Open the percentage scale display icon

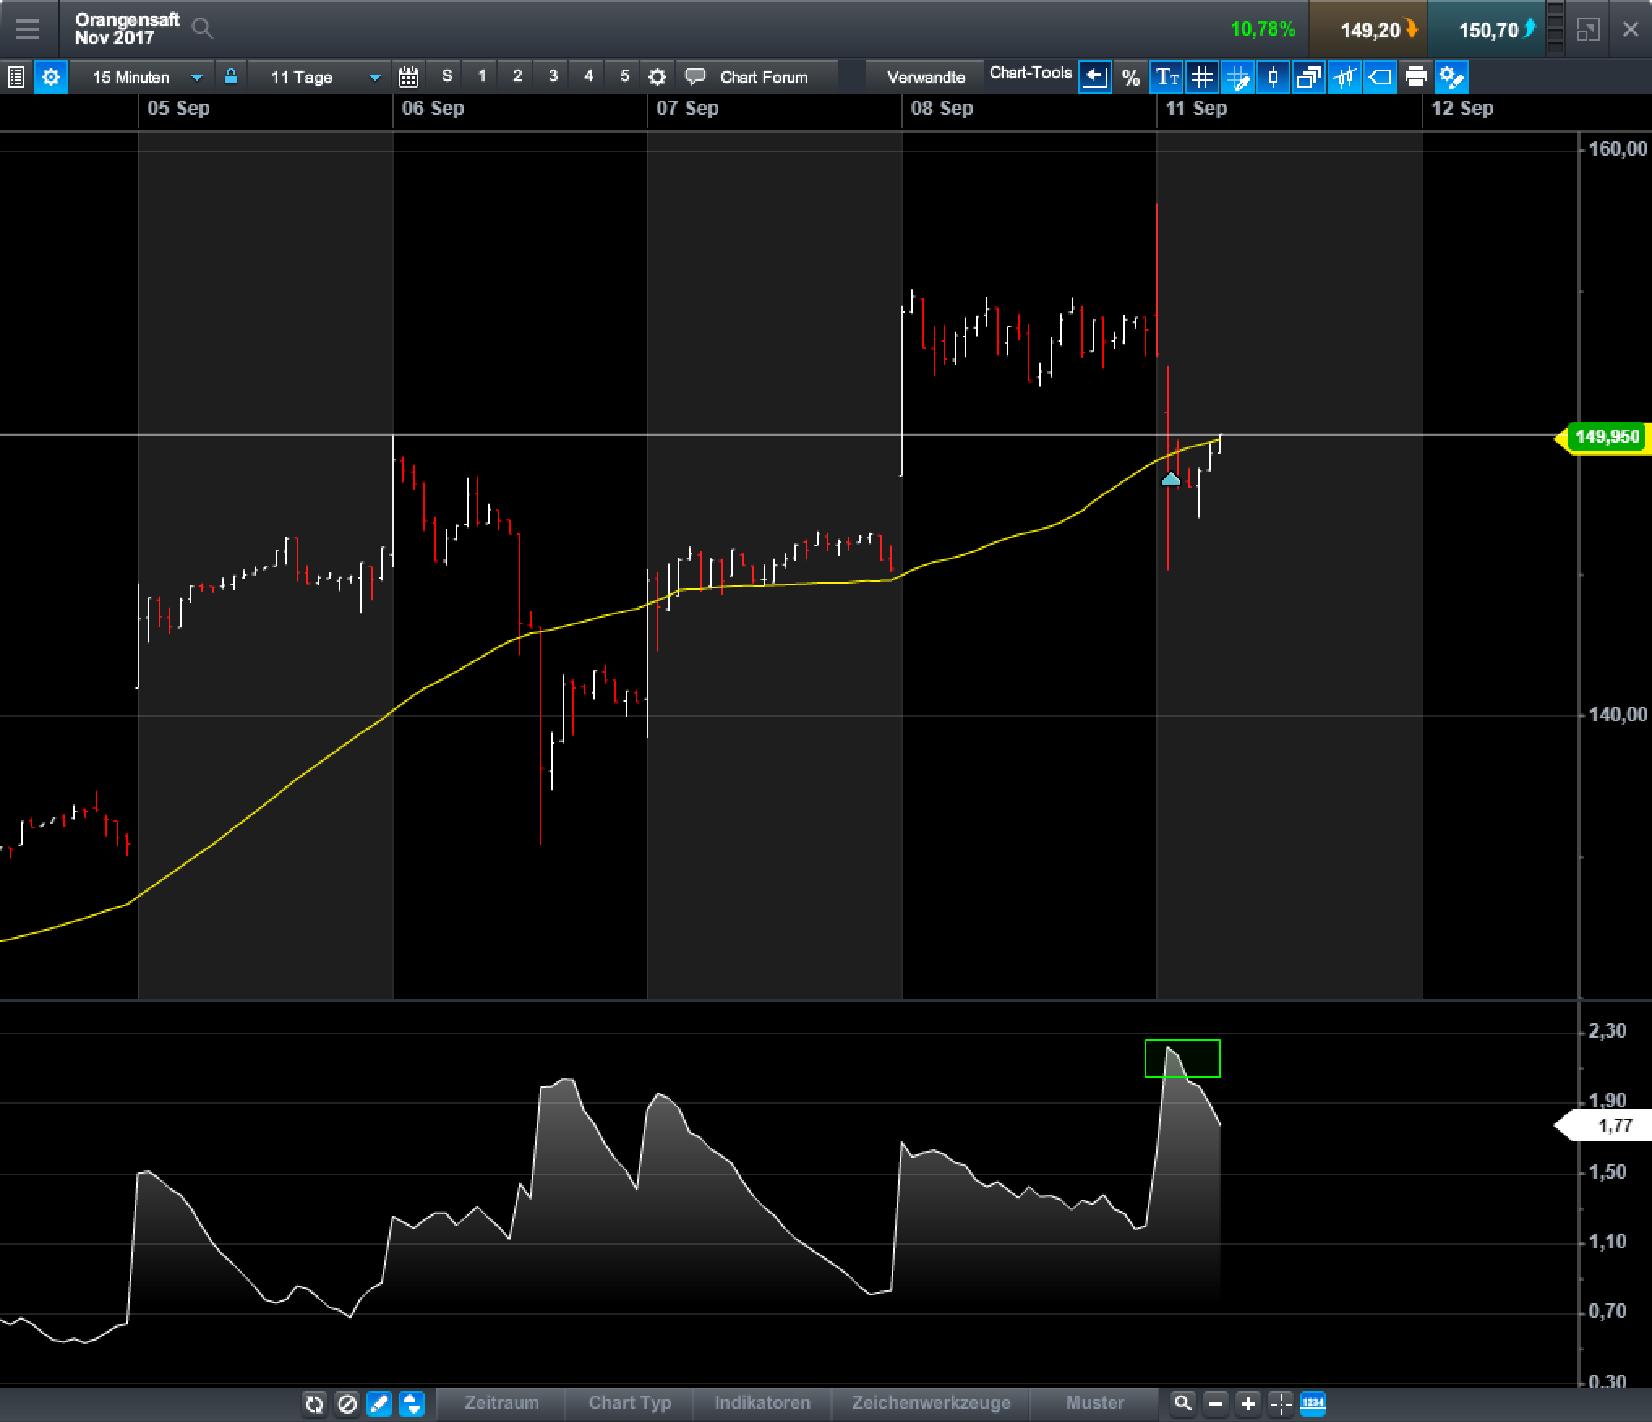(x=1131, y=77)
